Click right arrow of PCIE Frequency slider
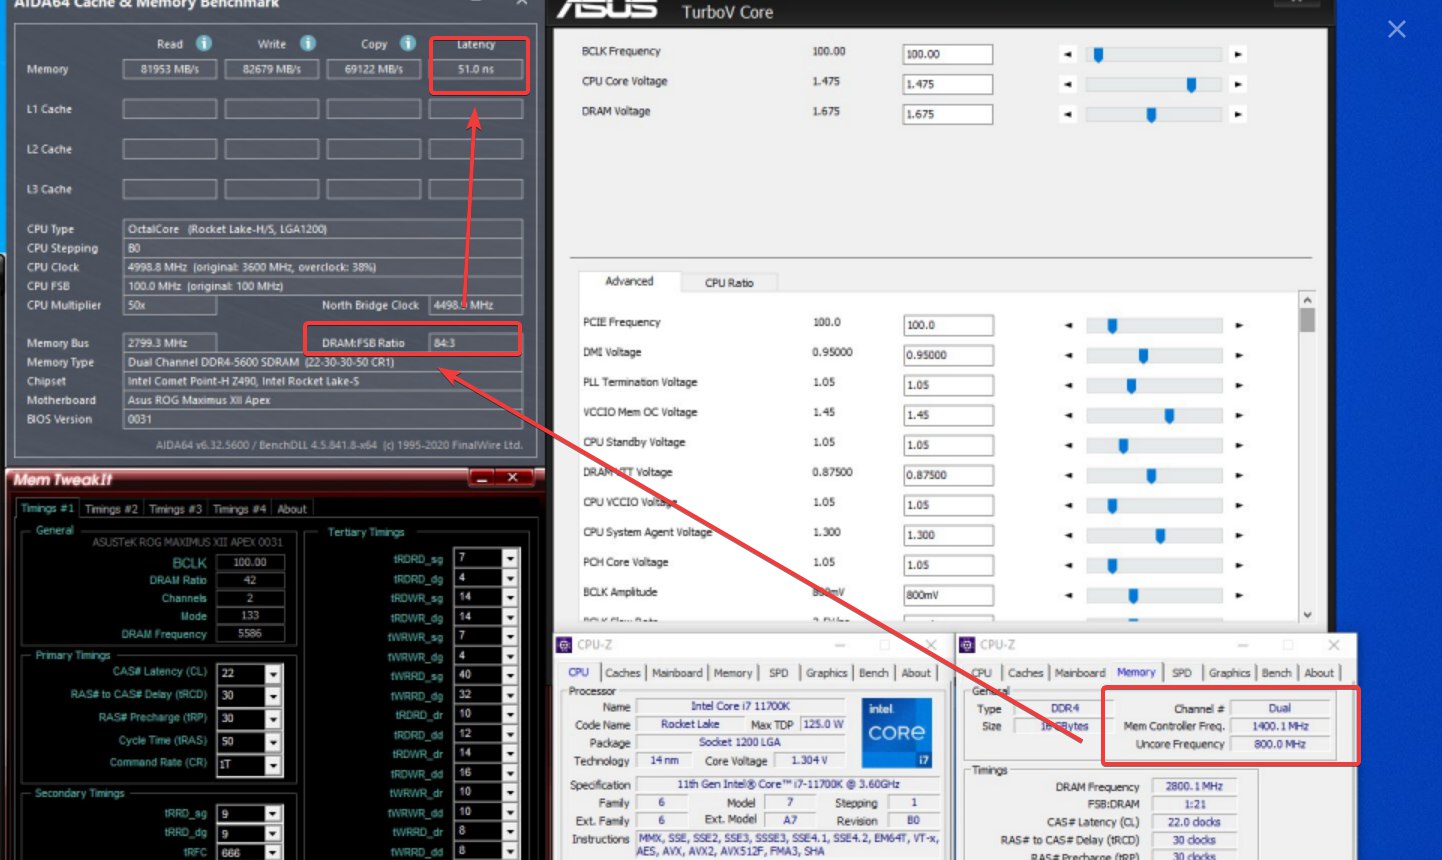 pos(1238,325)
